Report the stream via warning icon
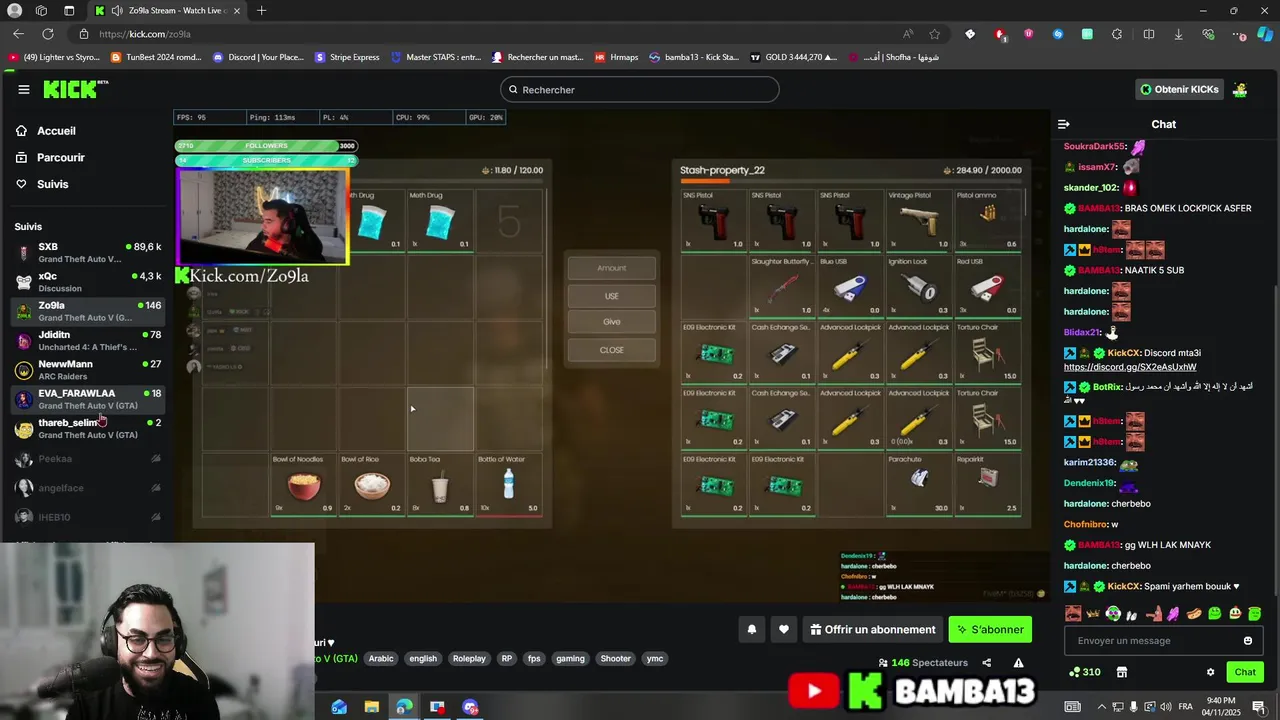The width and height of the screenshot is (1280, 720). click(x=1018, y=663)
